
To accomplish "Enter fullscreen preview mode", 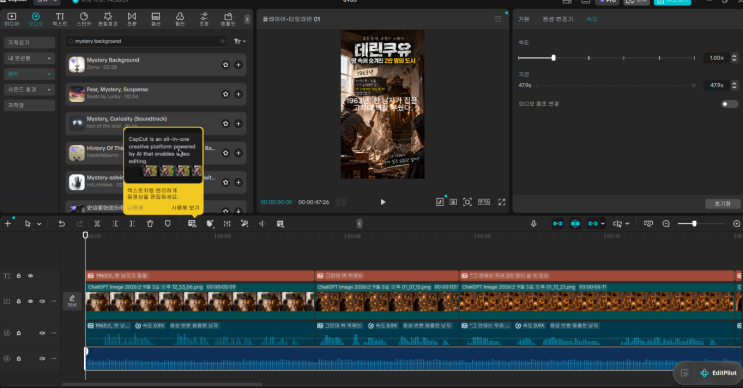I will (x=501, y=202).
